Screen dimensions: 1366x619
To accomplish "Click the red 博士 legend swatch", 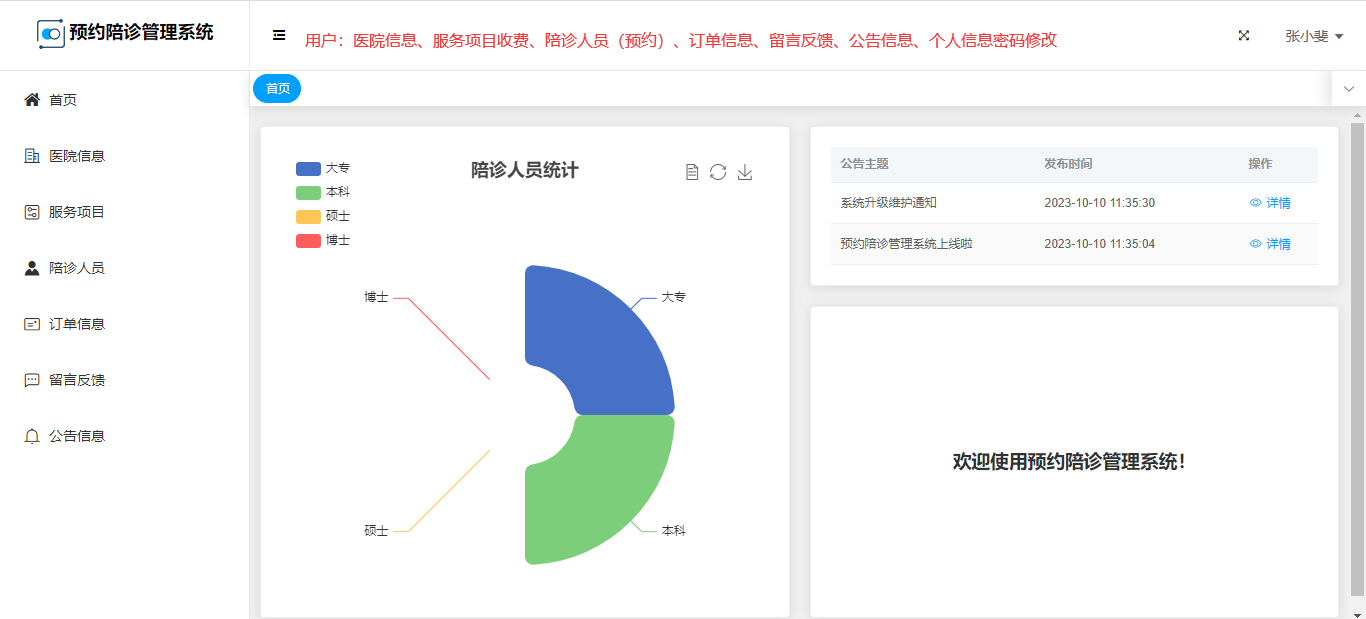I will pyautogui.click(x=309, y=241).
